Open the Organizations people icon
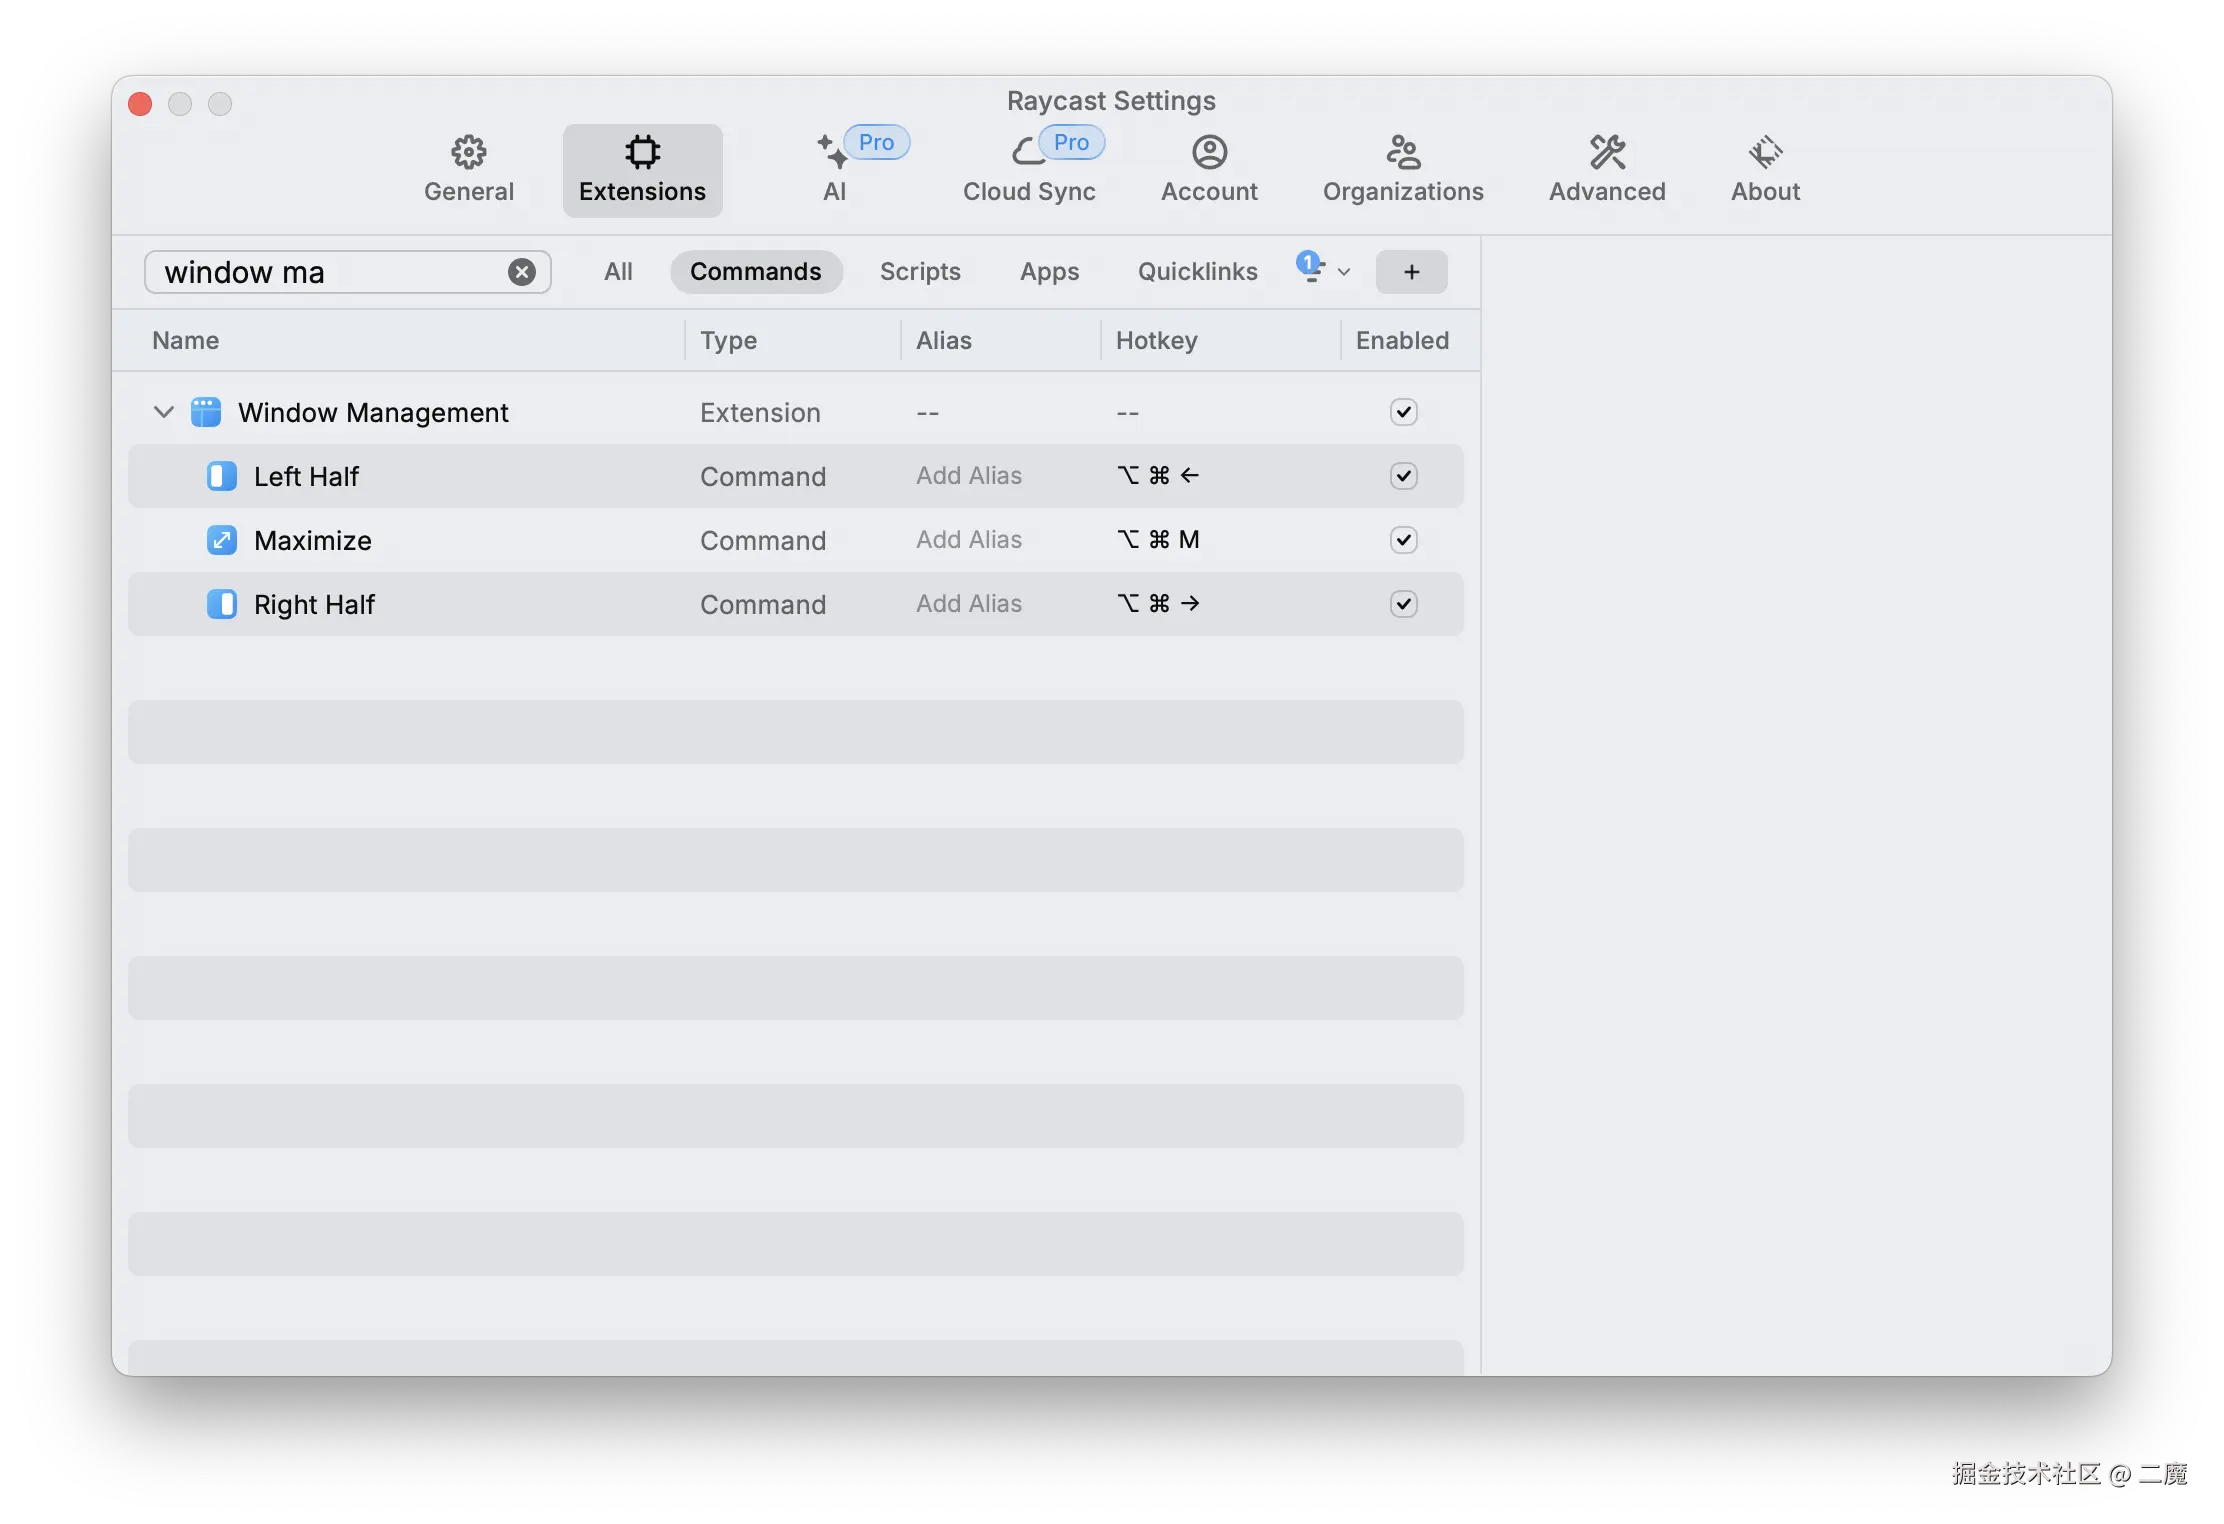Image resolution: width=2224 pixels, height=1524 pixels. (x=1403, y=152)
